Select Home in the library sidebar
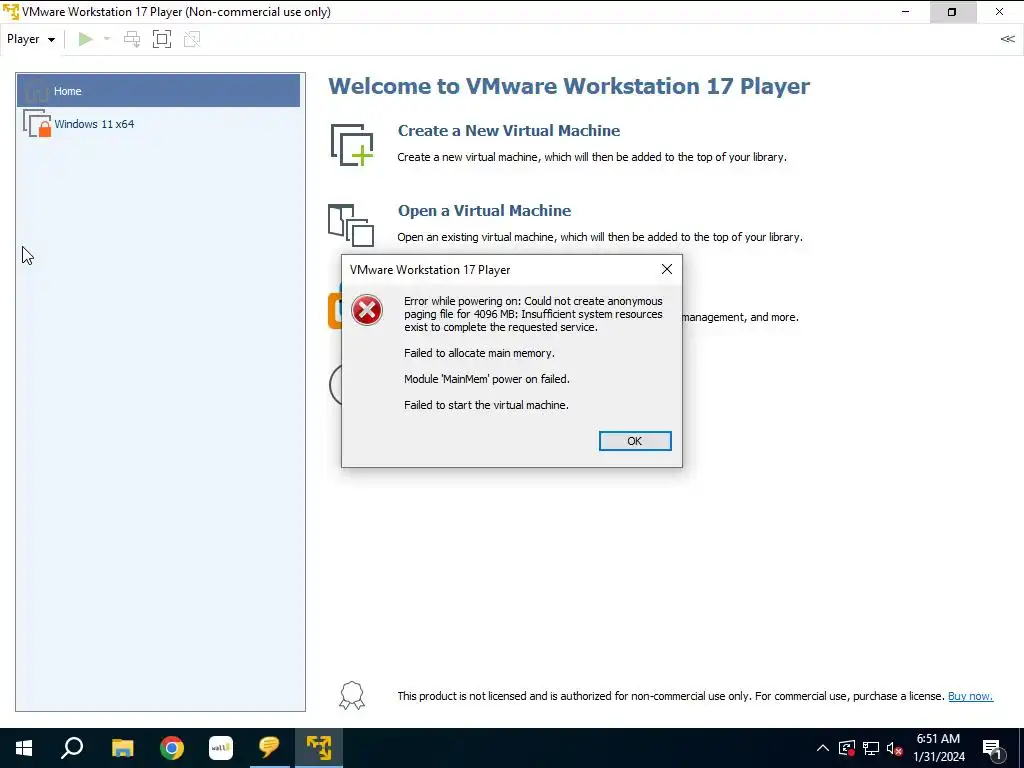 coord(158,91)
